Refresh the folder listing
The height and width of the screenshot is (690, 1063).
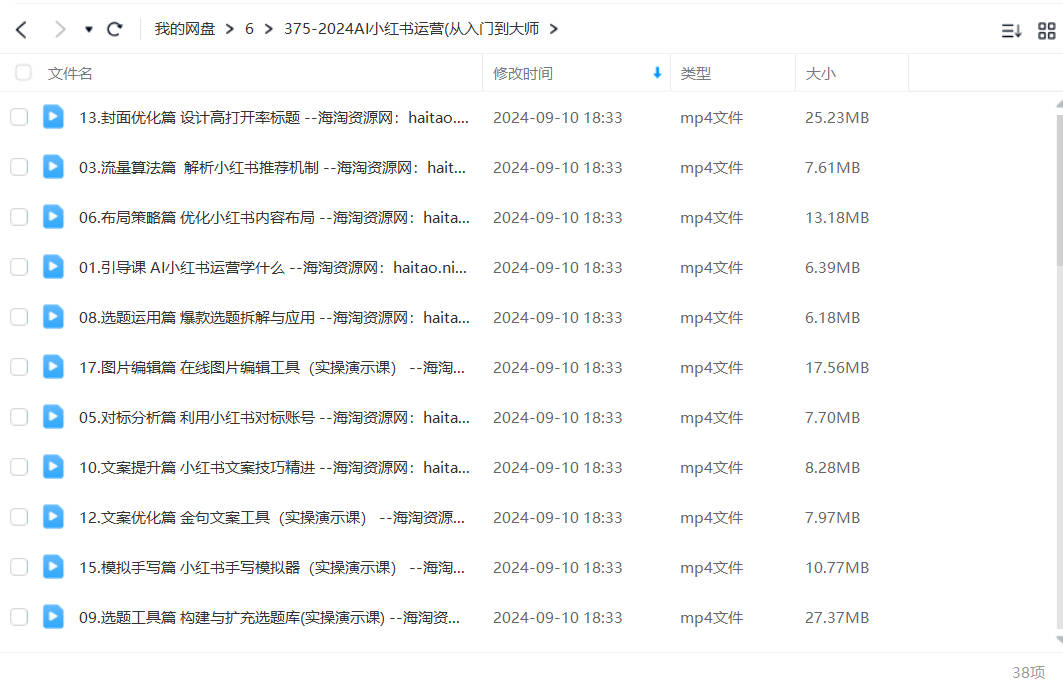[x=115, y=29]
